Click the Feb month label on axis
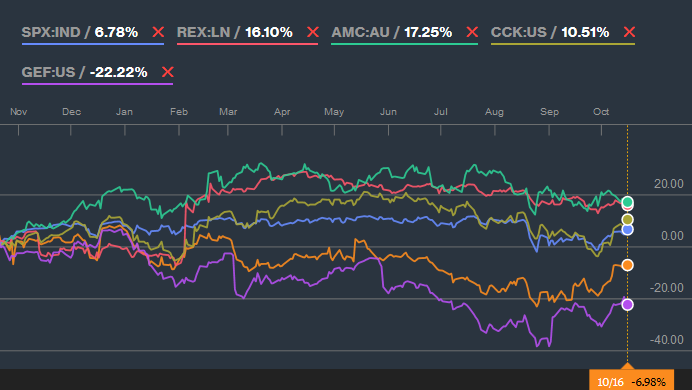This screenshot has width=692, height=390. click(x=179, y=112)
